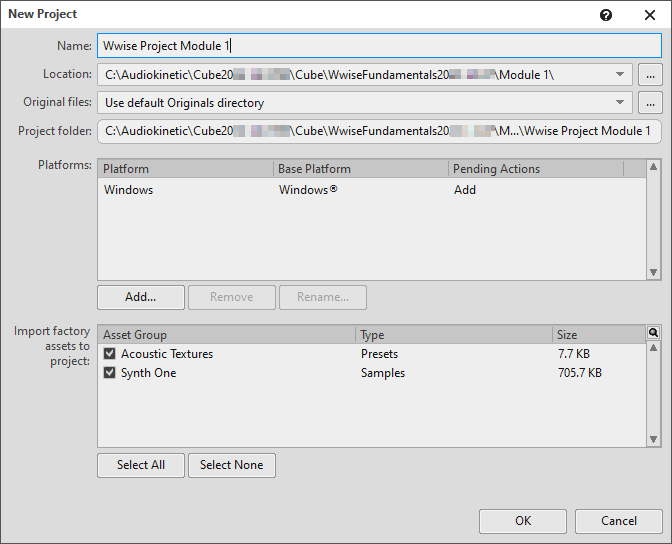The image size is (672, 544).
Task: Platforms list scroll up arrow
Action: 653,167
